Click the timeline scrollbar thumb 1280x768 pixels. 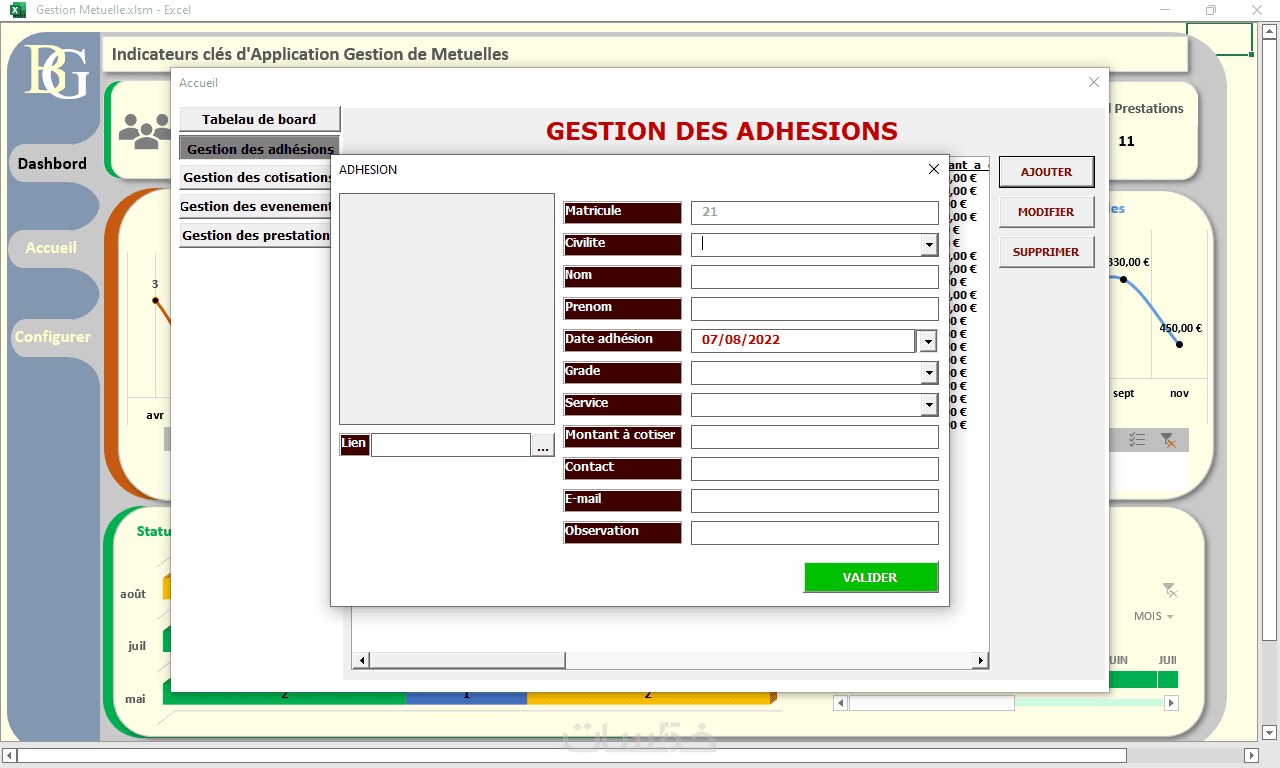click(x=932, y=703)
